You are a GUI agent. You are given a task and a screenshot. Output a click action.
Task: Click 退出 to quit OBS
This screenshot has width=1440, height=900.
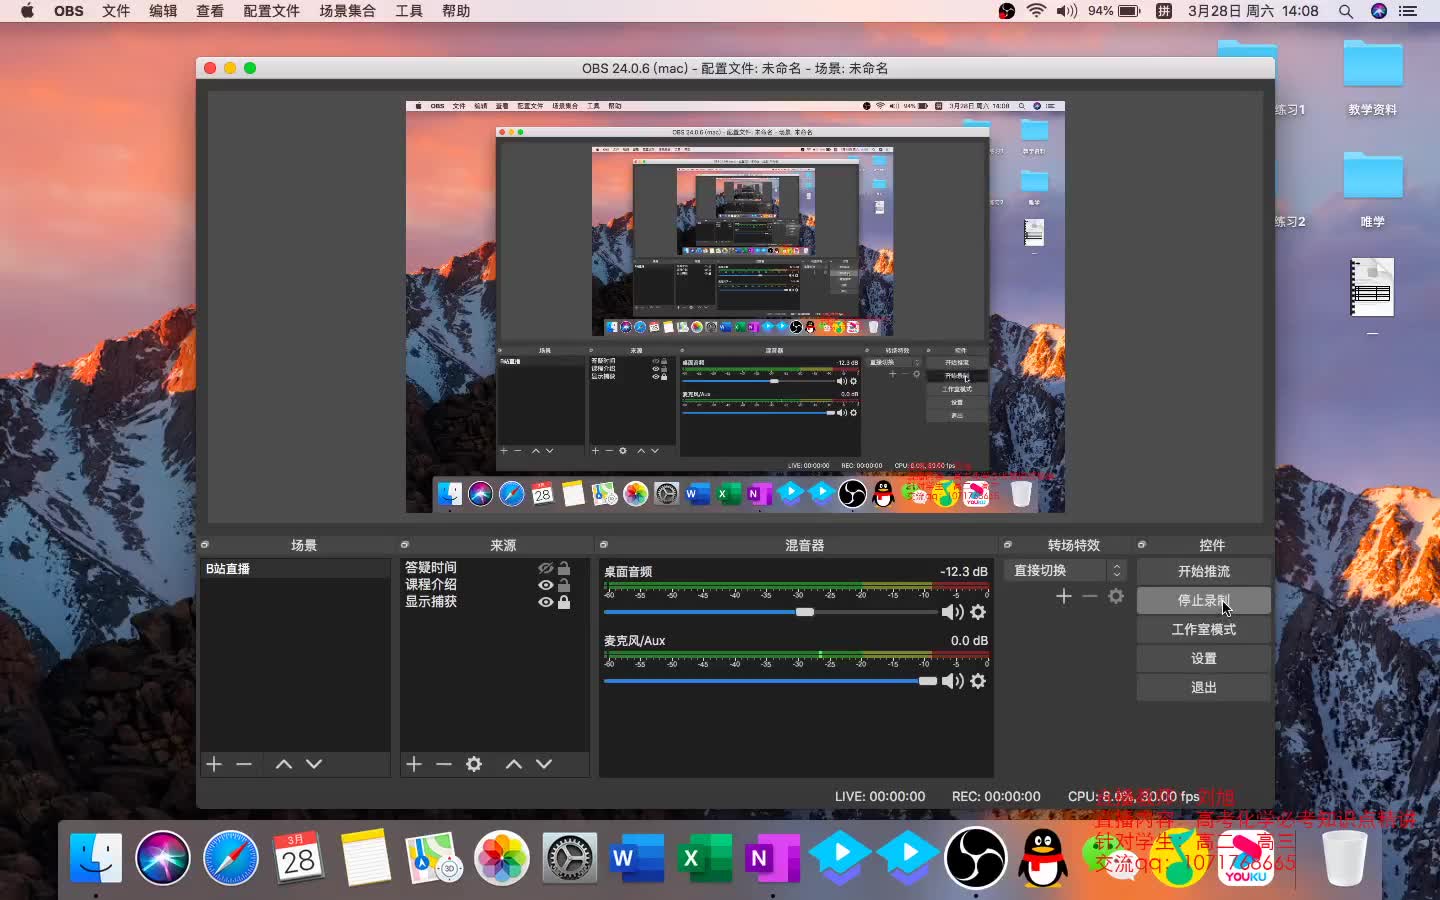(1204, 687)
